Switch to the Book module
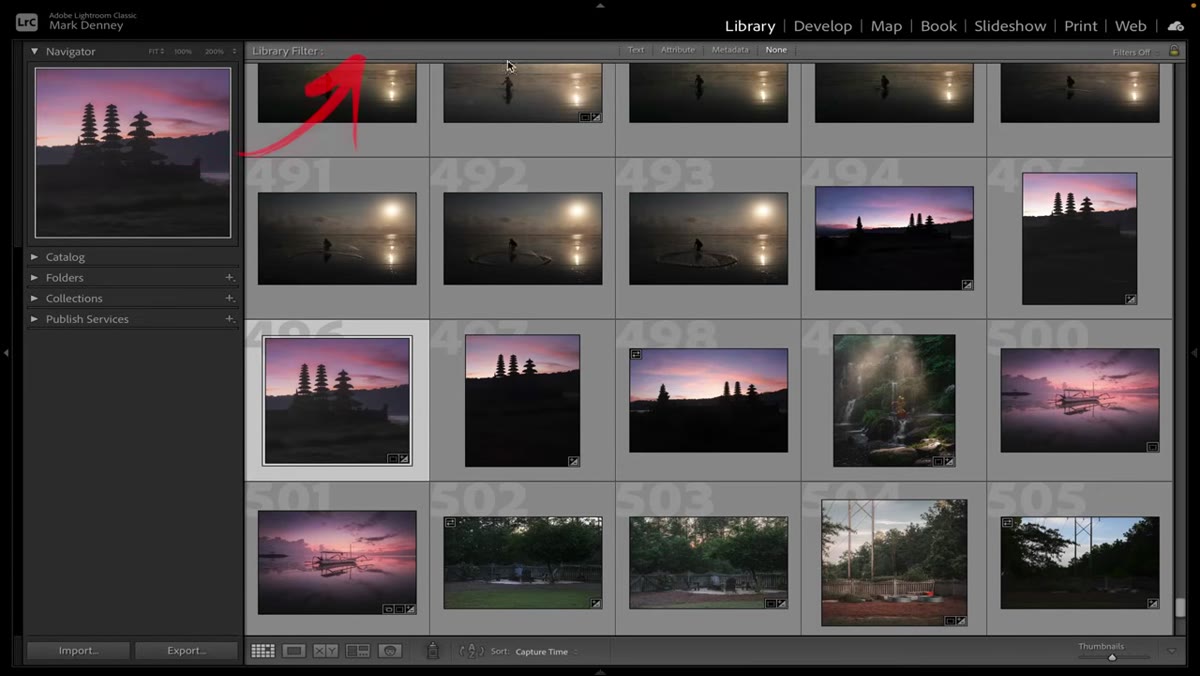1200x676 pixels. pyautogui.click(x=939, y=26)
